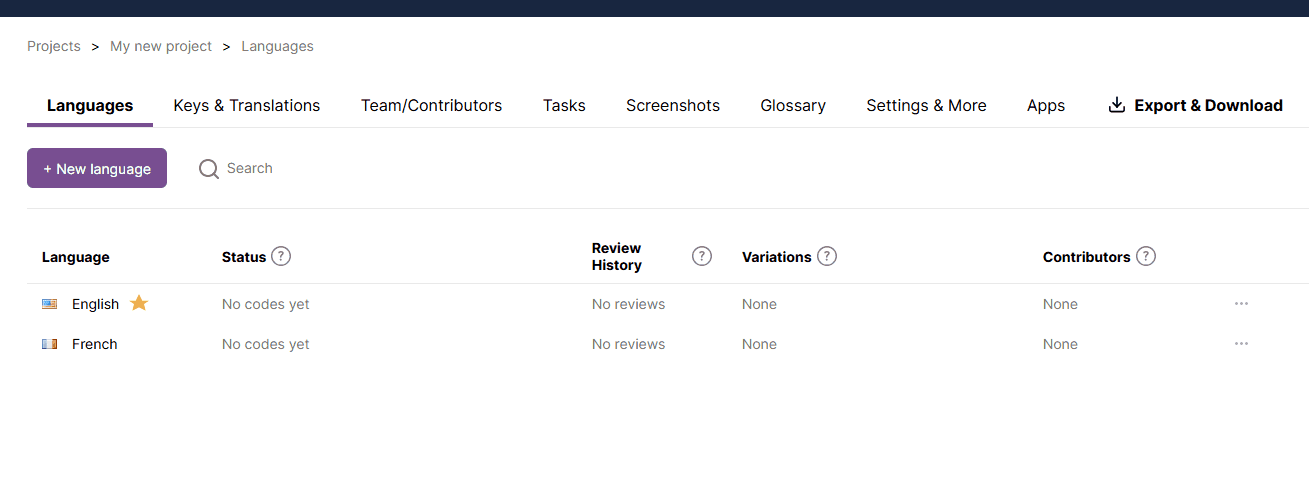
Task: Go to the Tasks tab
Action: click(x=564, y=106)
